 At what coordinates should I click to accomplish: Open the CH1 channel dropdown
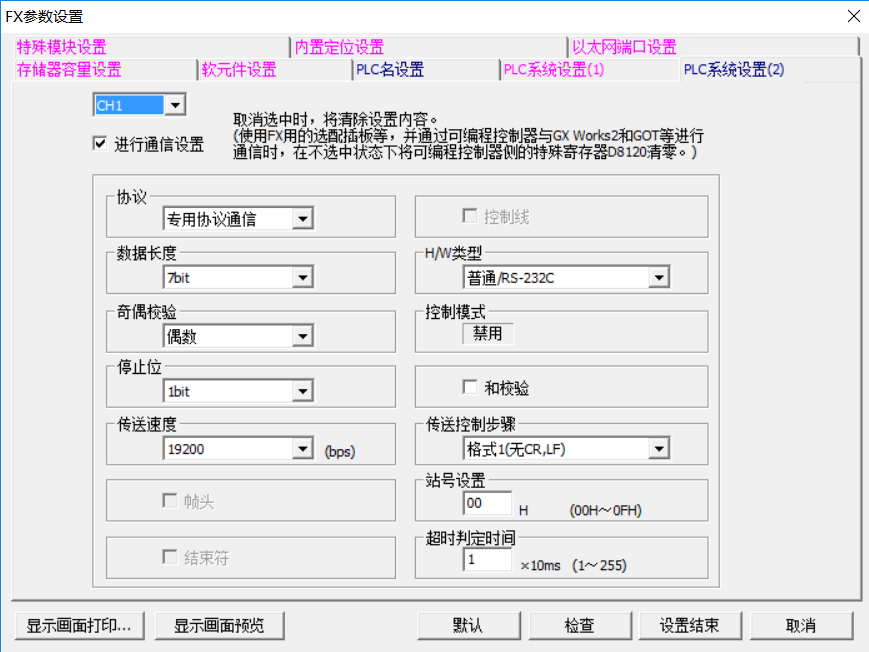point(174,105)
